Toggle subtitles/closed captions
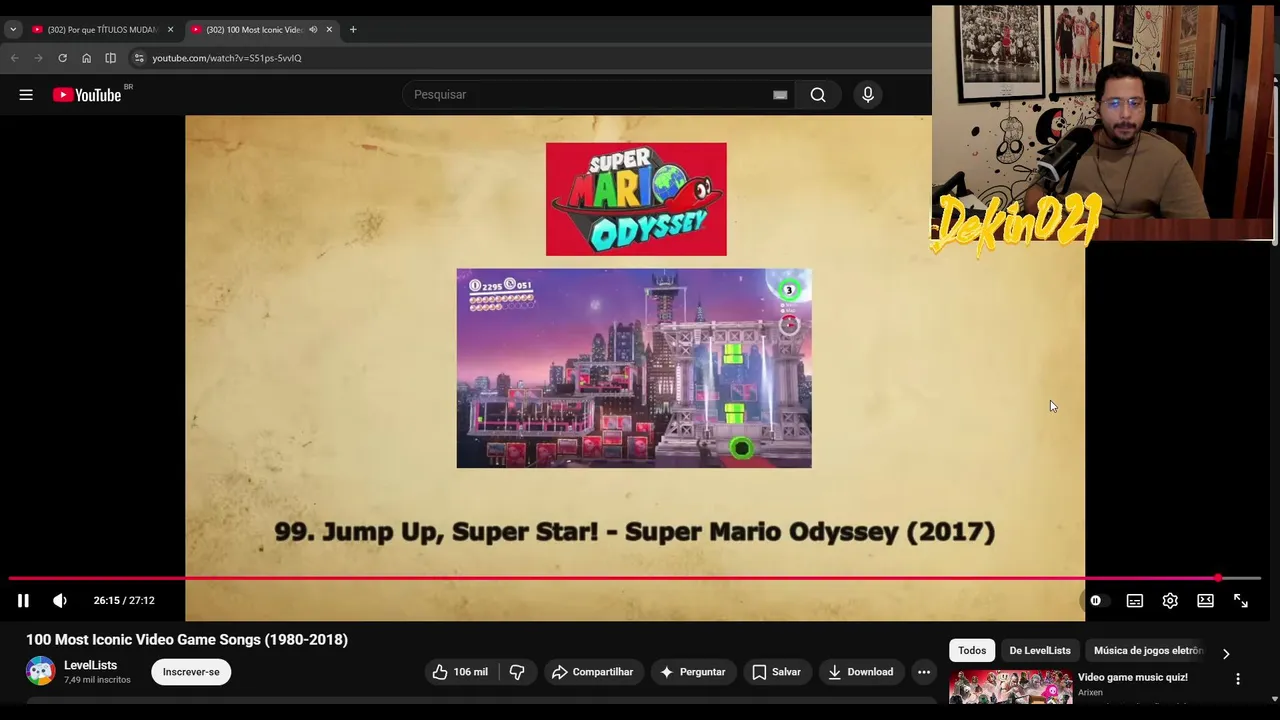 click(x=1135, y=601)
